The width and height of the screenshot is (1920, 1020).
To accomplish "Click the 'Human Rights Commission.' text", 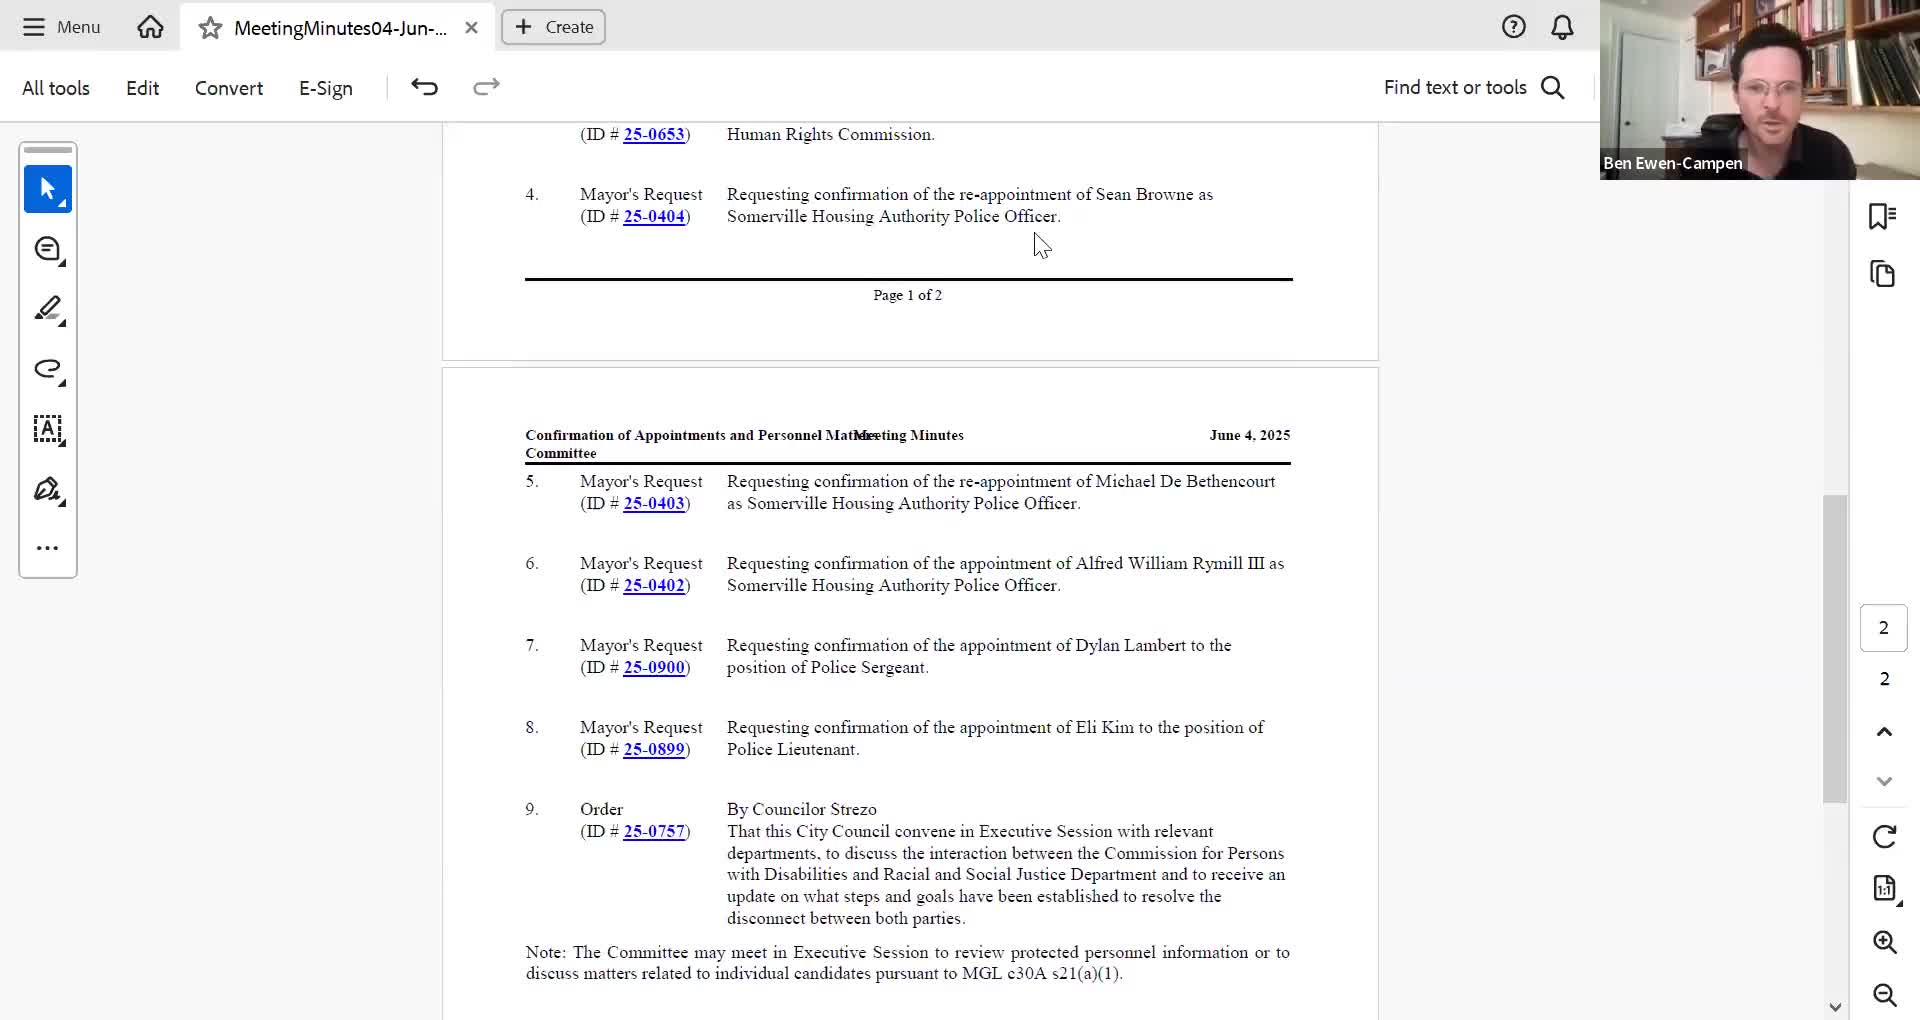I will pyautogui.click(x=830, y=134).
